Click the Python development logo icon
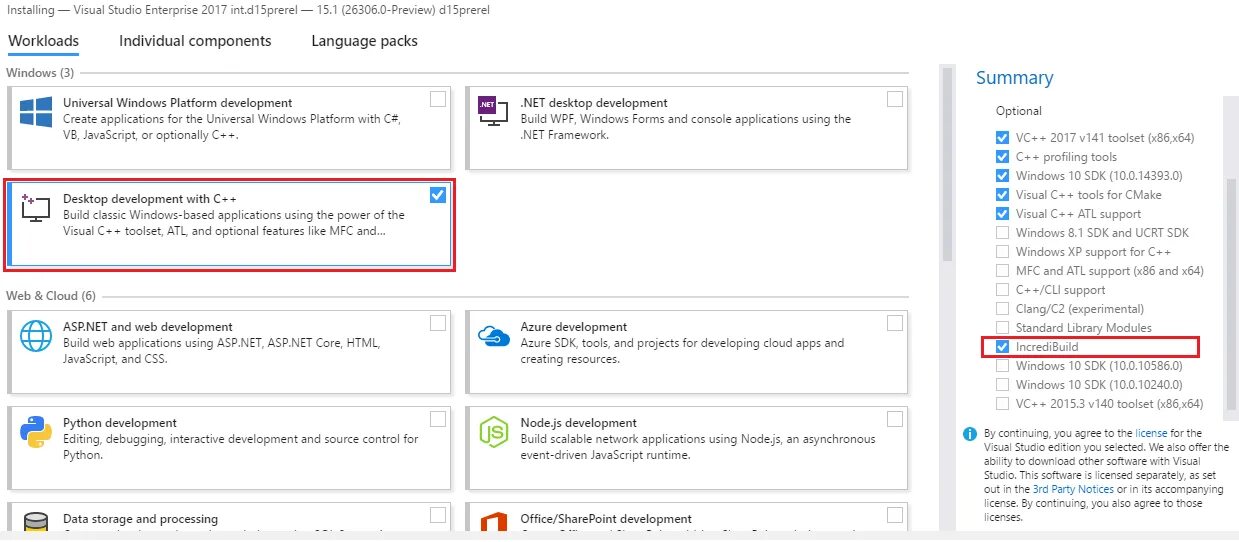Screen dimensions: 1239x542 (x=36, y=431)
